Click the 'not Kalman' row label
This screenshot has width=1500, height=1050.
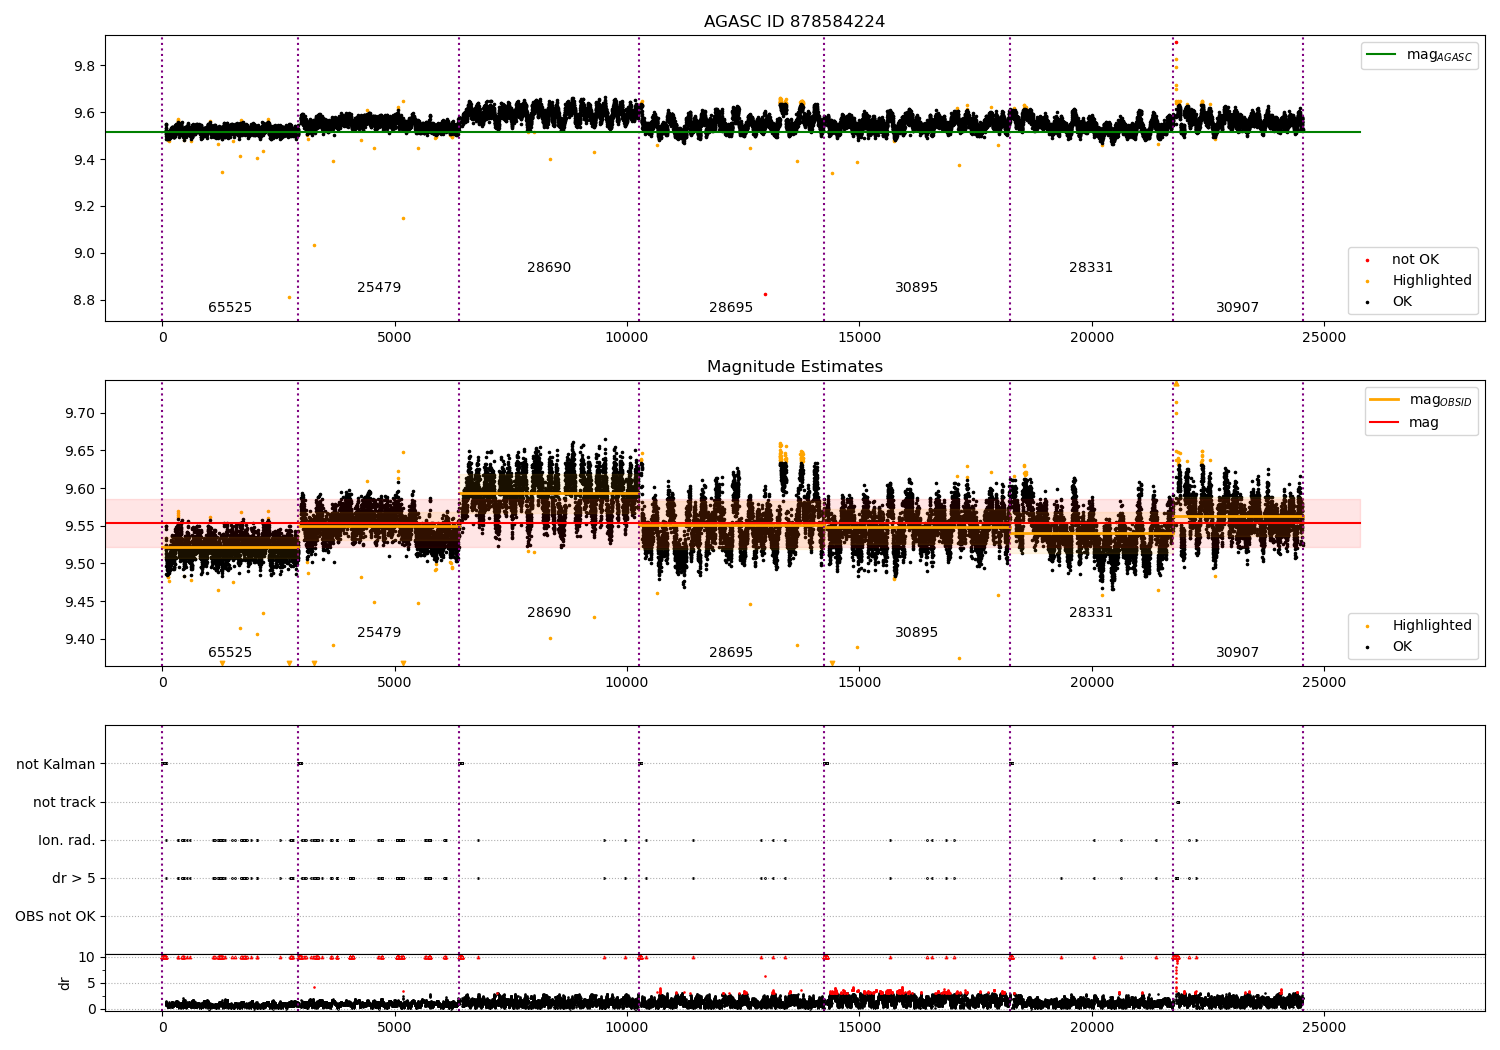pos(56,765)
